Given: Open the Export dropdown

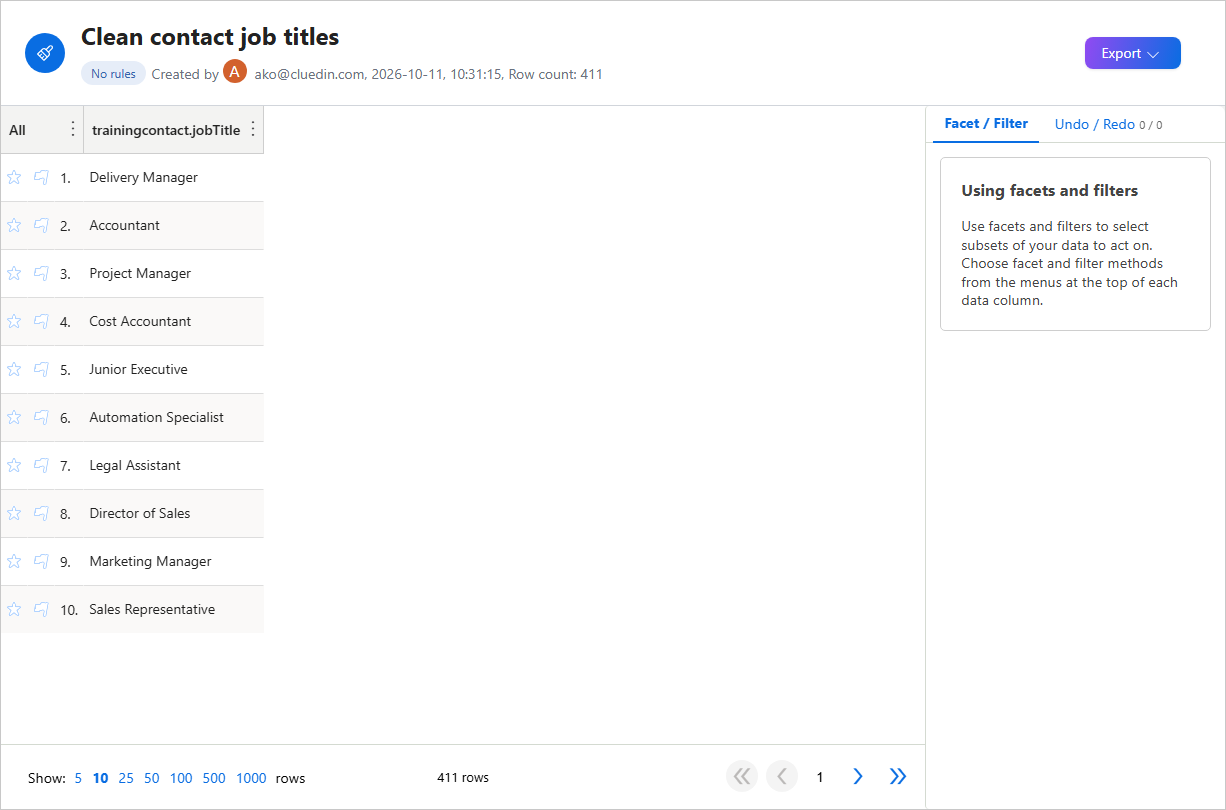Looking at the screenshot, I should point(1133,53).
